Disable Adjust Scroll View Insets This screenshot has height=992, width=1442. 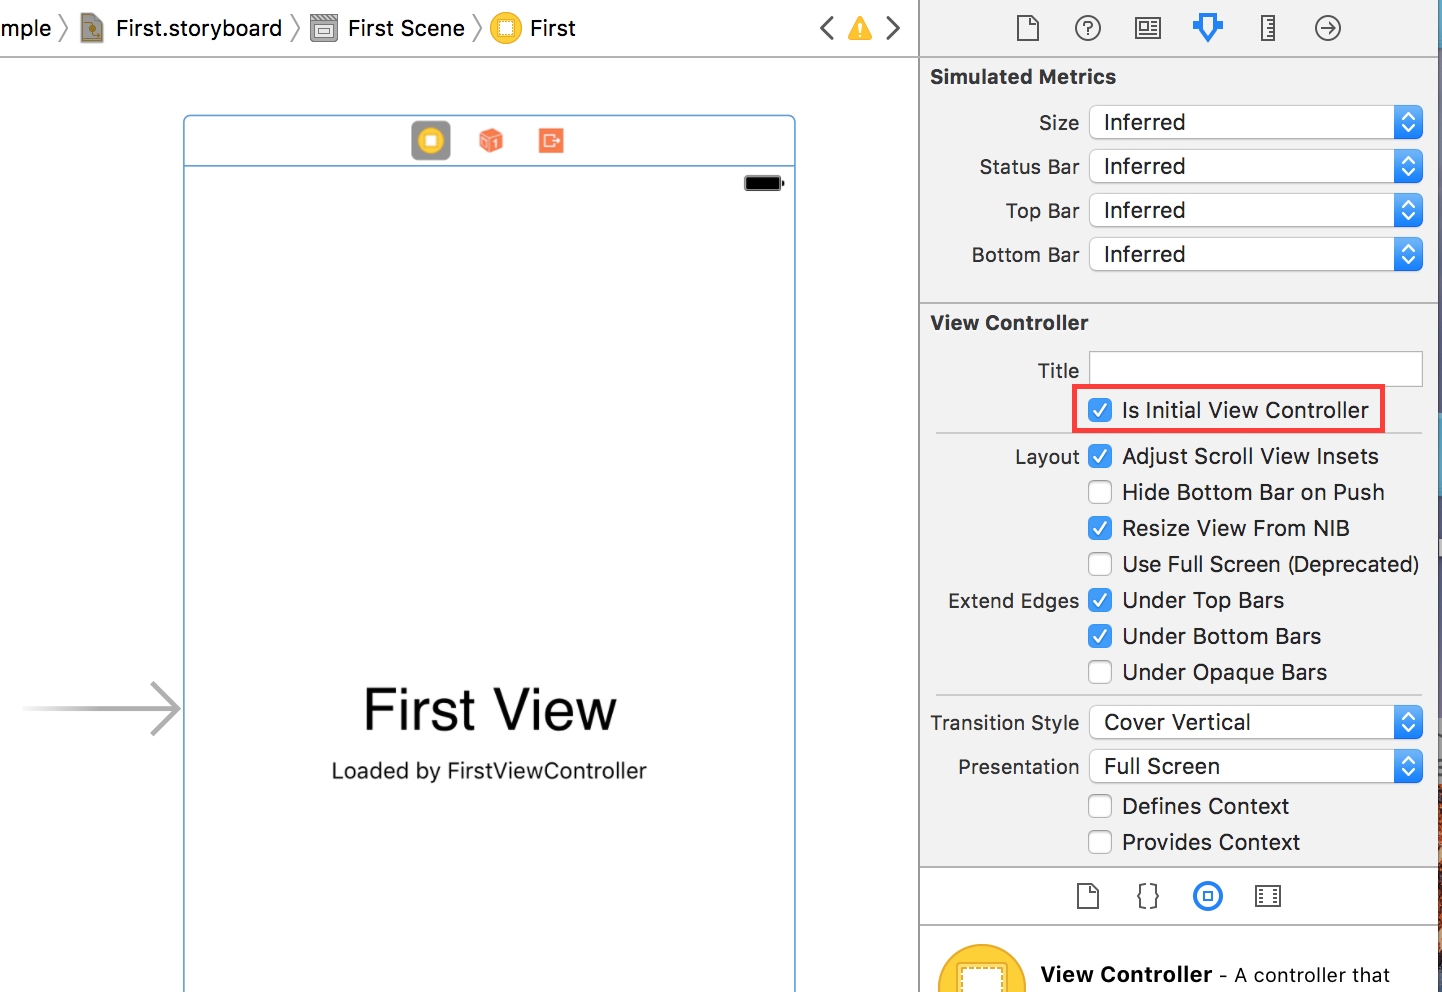click(x=1100, y=456)
